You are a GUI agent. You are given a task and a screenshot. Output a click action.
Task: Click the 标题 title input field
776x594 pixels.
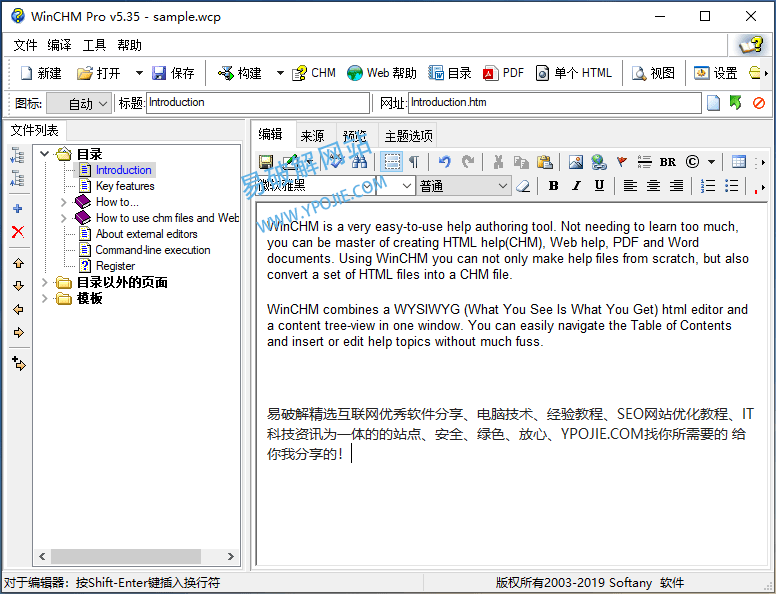(x=257, y=103)
